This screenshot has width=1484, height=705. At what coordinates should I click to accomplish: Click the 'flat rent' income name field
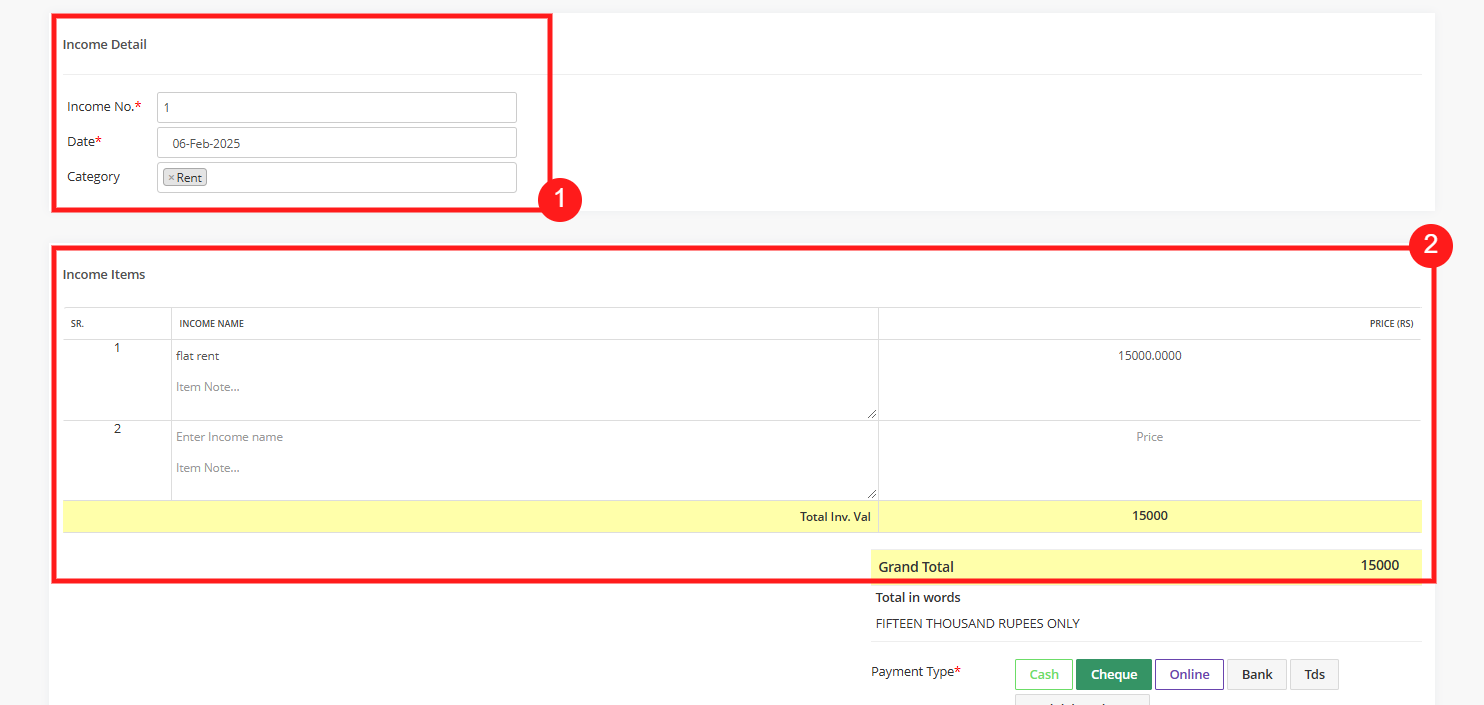point(520,356)
